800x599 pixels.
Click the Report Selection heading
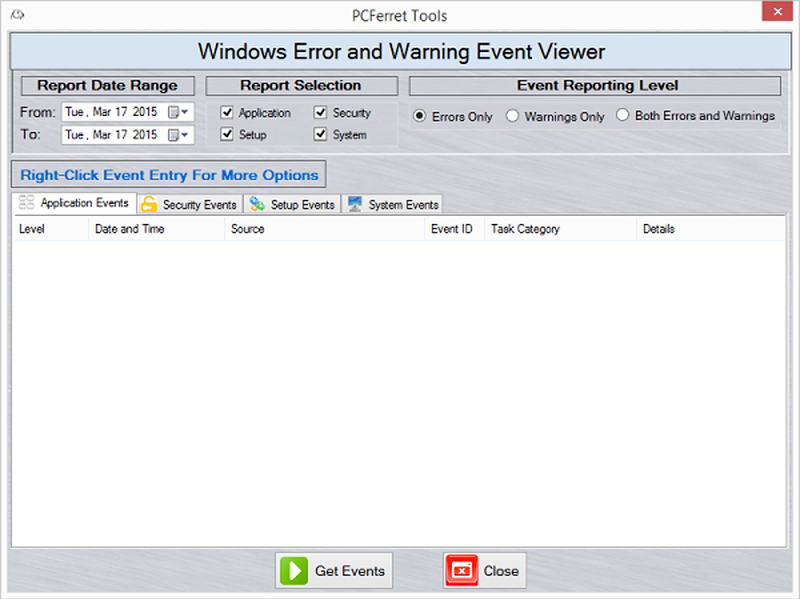302,85
